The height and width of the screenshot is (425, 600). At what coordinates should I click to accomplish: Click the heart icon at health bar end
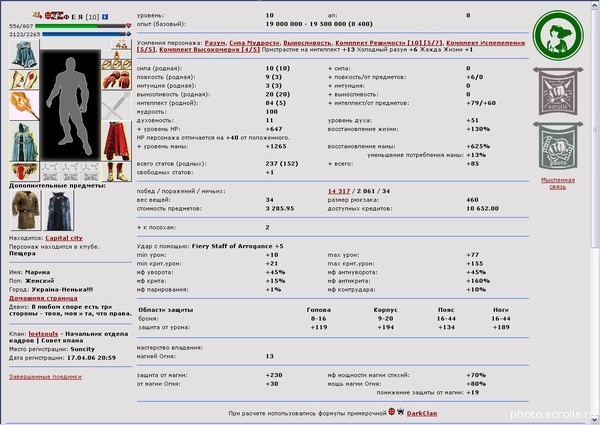(x=129, y=26)
